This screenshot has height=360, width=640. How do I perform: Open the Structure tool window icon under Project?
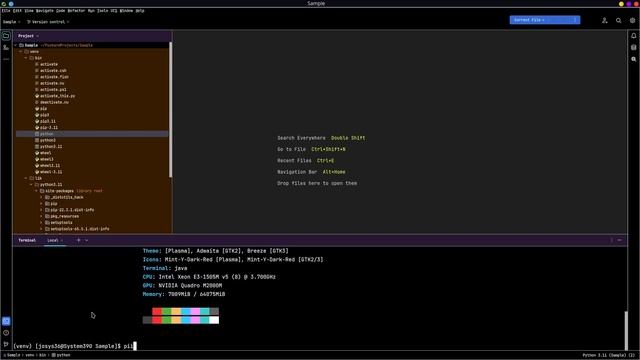coord(6,48)
